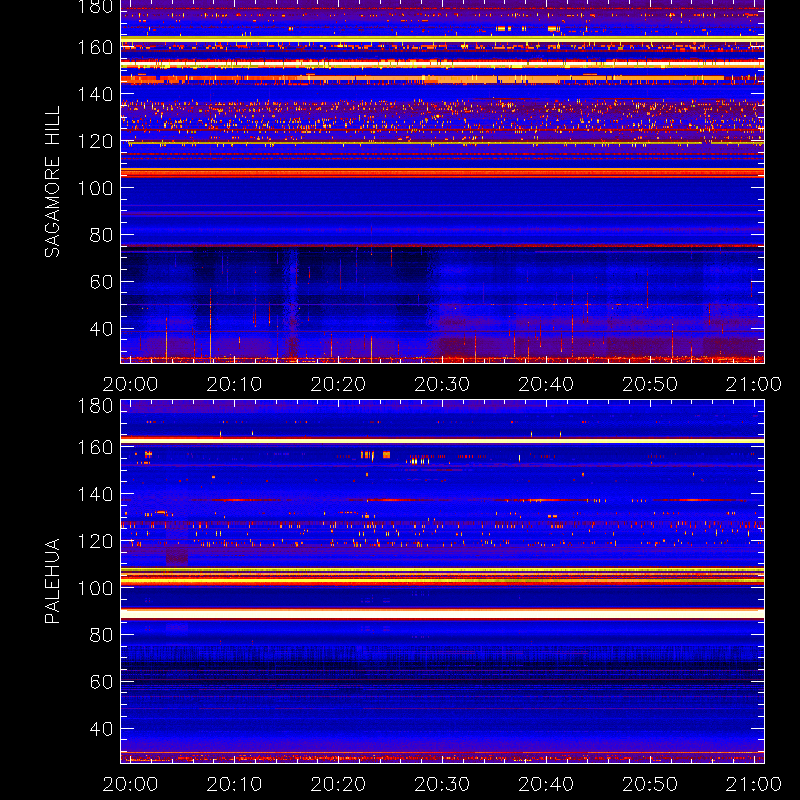This screenshot has height=800, width=800.
Task: Click 20:00 under the Sagamore Hill plot
Action: click(x=131, y=384)
